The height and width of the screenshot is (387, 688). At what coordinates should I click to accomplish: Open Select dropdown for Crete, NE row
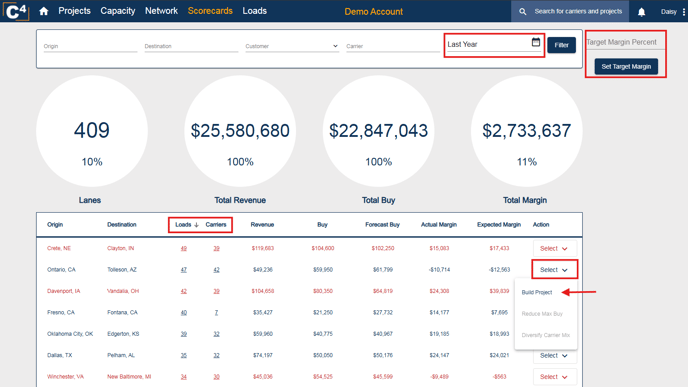click(555, 248)
